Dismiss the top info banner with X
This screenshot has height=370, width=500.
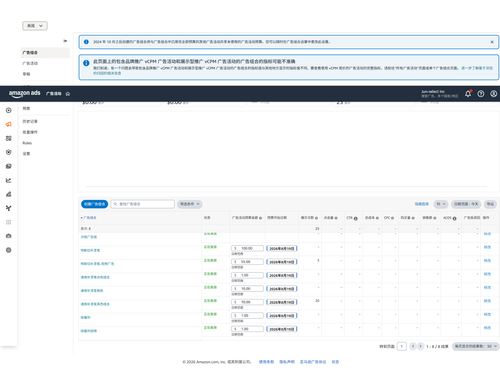pyautogui.click(x=492, y=42)
